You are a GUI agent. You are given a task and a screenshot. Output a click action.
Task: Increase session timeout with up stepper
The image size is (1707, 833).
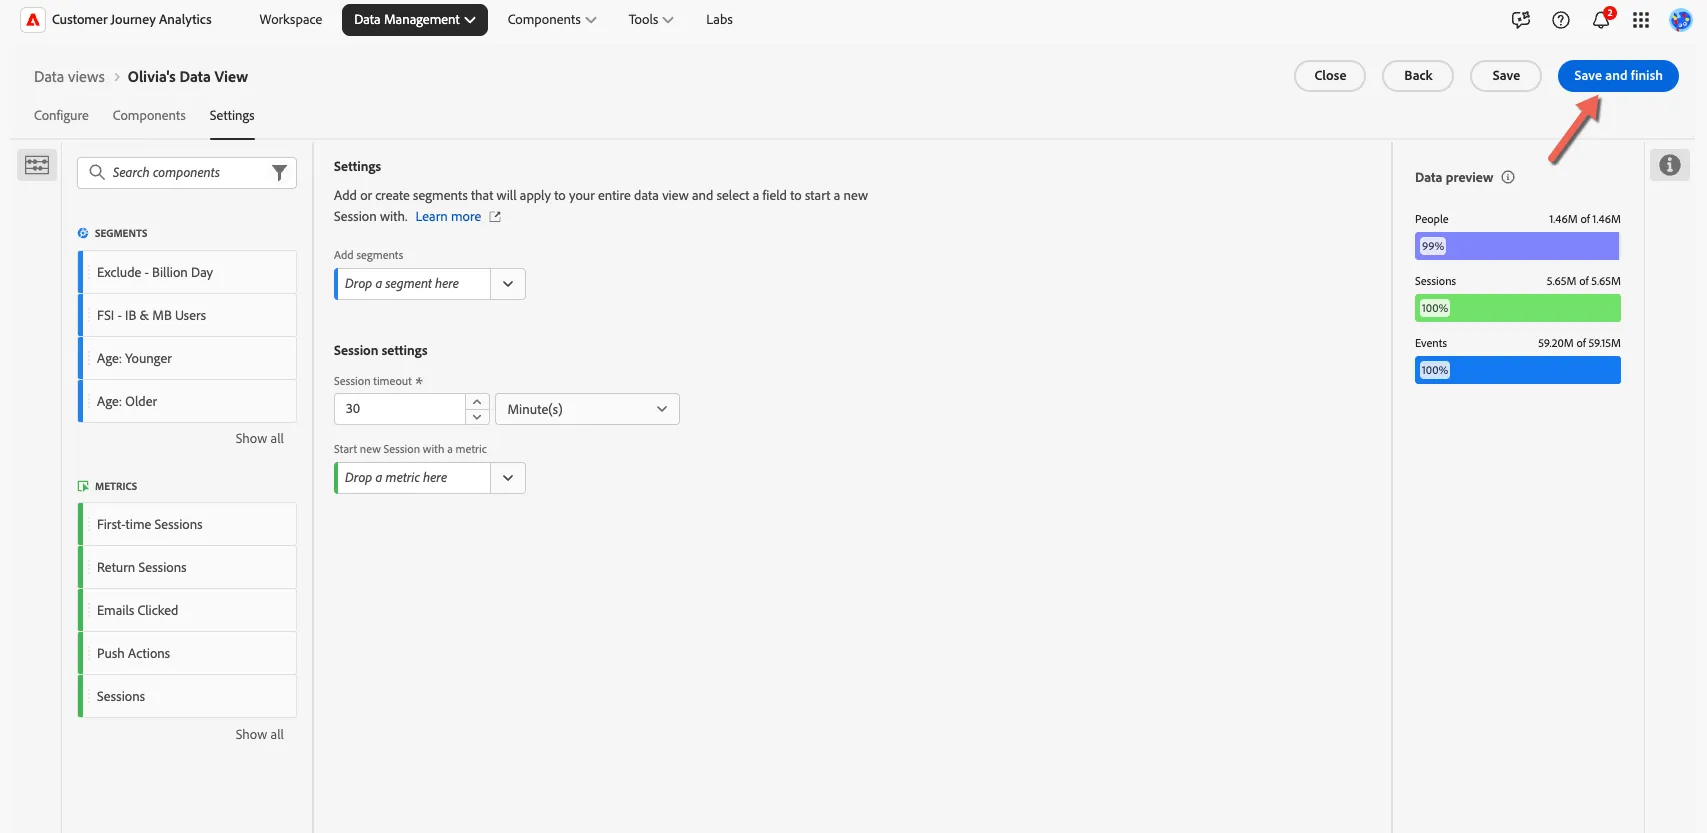pyautogui.click(x=477, y=401)
